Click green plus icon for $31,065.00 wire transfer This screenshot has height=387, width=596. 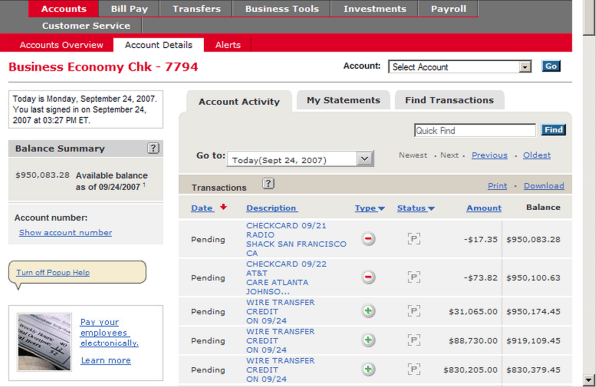(368, 311)
